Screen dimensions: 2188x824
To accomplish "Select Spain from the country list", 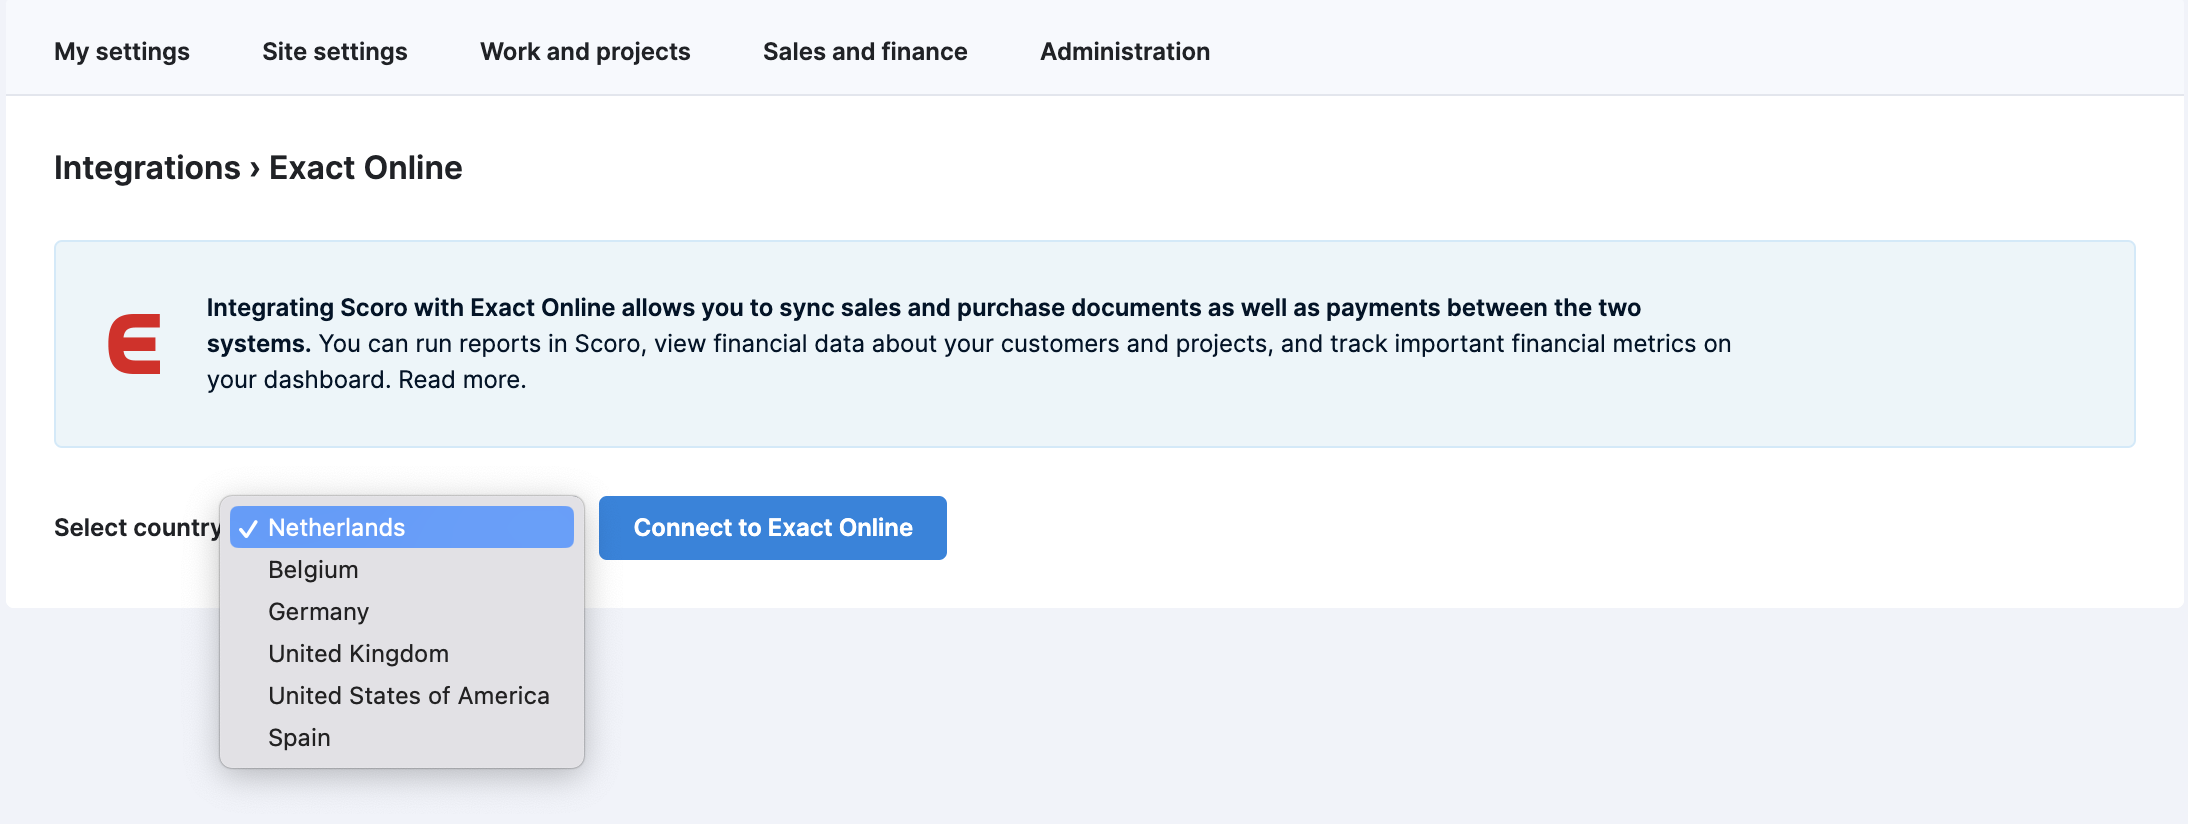I will (402, 737).
